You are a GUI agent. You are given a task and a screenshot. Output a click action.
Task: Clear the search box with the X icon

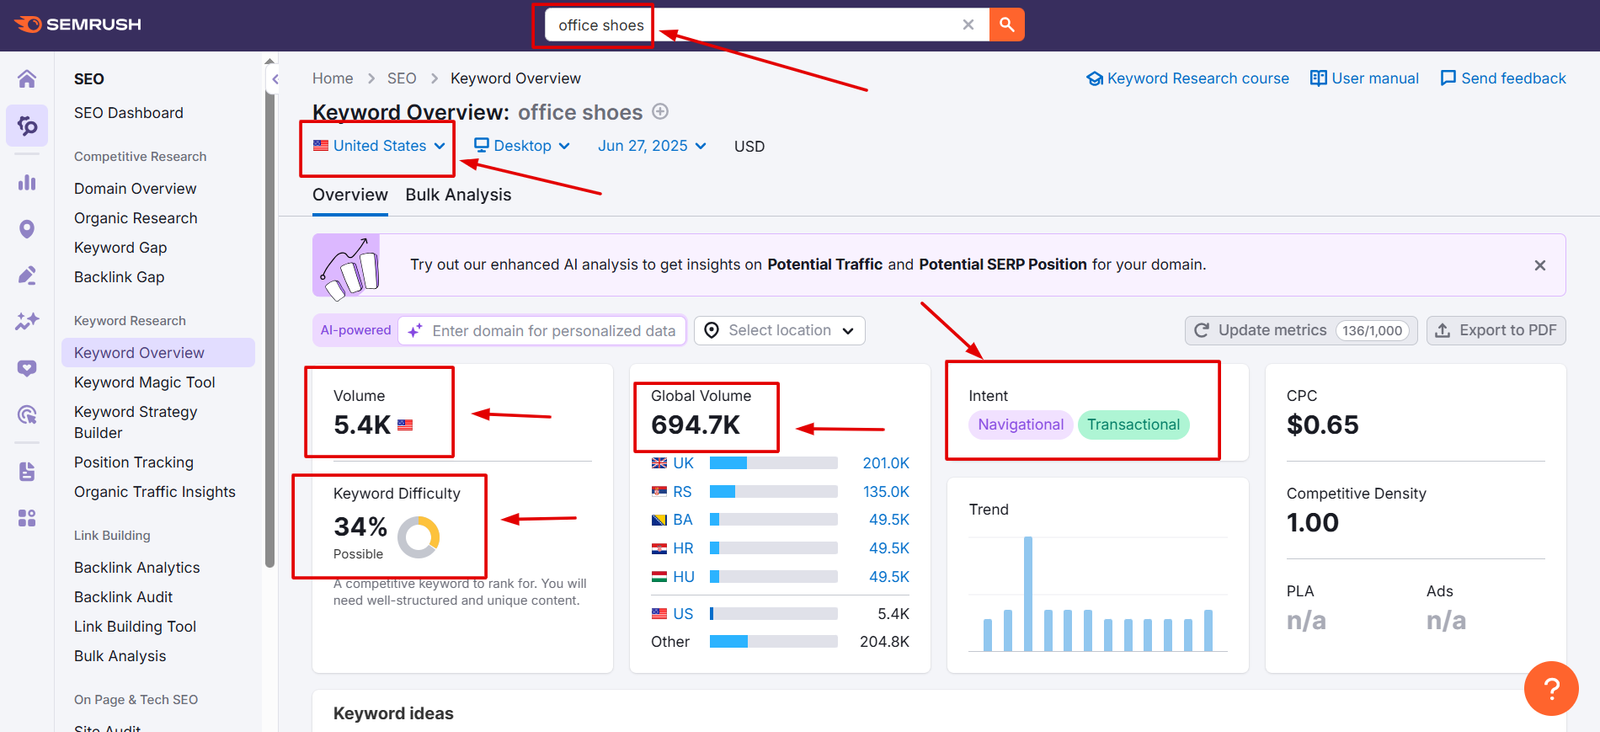[x=968, y=25]
